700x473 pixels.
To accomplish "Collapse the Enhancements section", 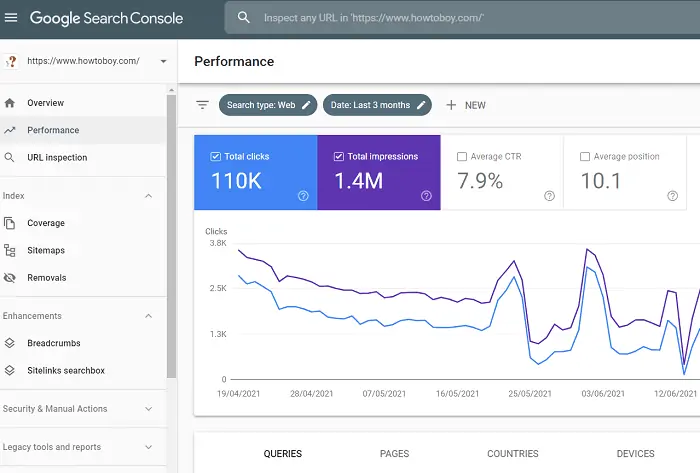I will pyautogui.click(x=149, y=316).
